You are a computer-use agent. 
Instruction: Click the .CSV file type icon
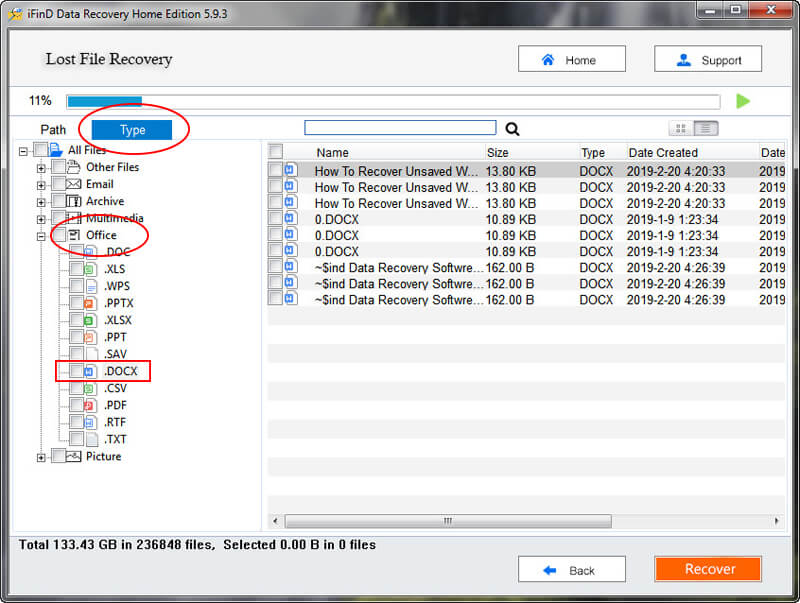[90, 388]
